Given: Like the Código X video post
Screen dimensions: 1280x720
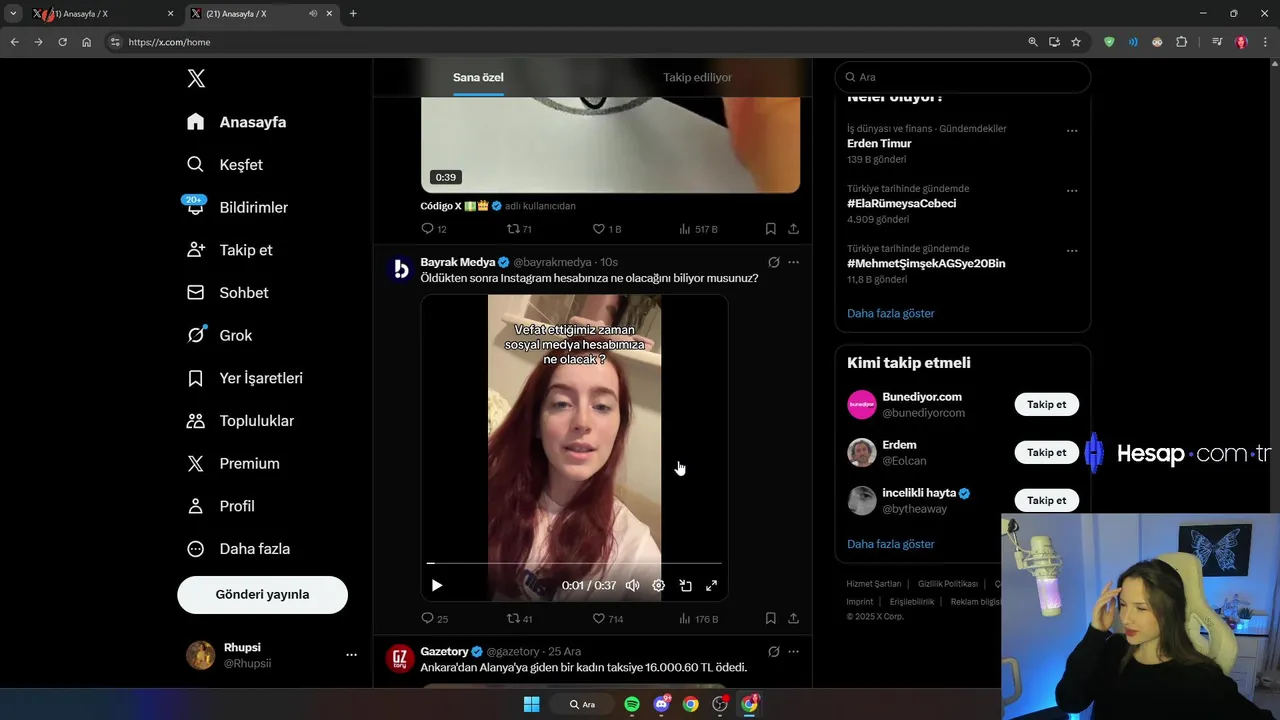Looking at the screenshot, I should click(x=607, y=229).
